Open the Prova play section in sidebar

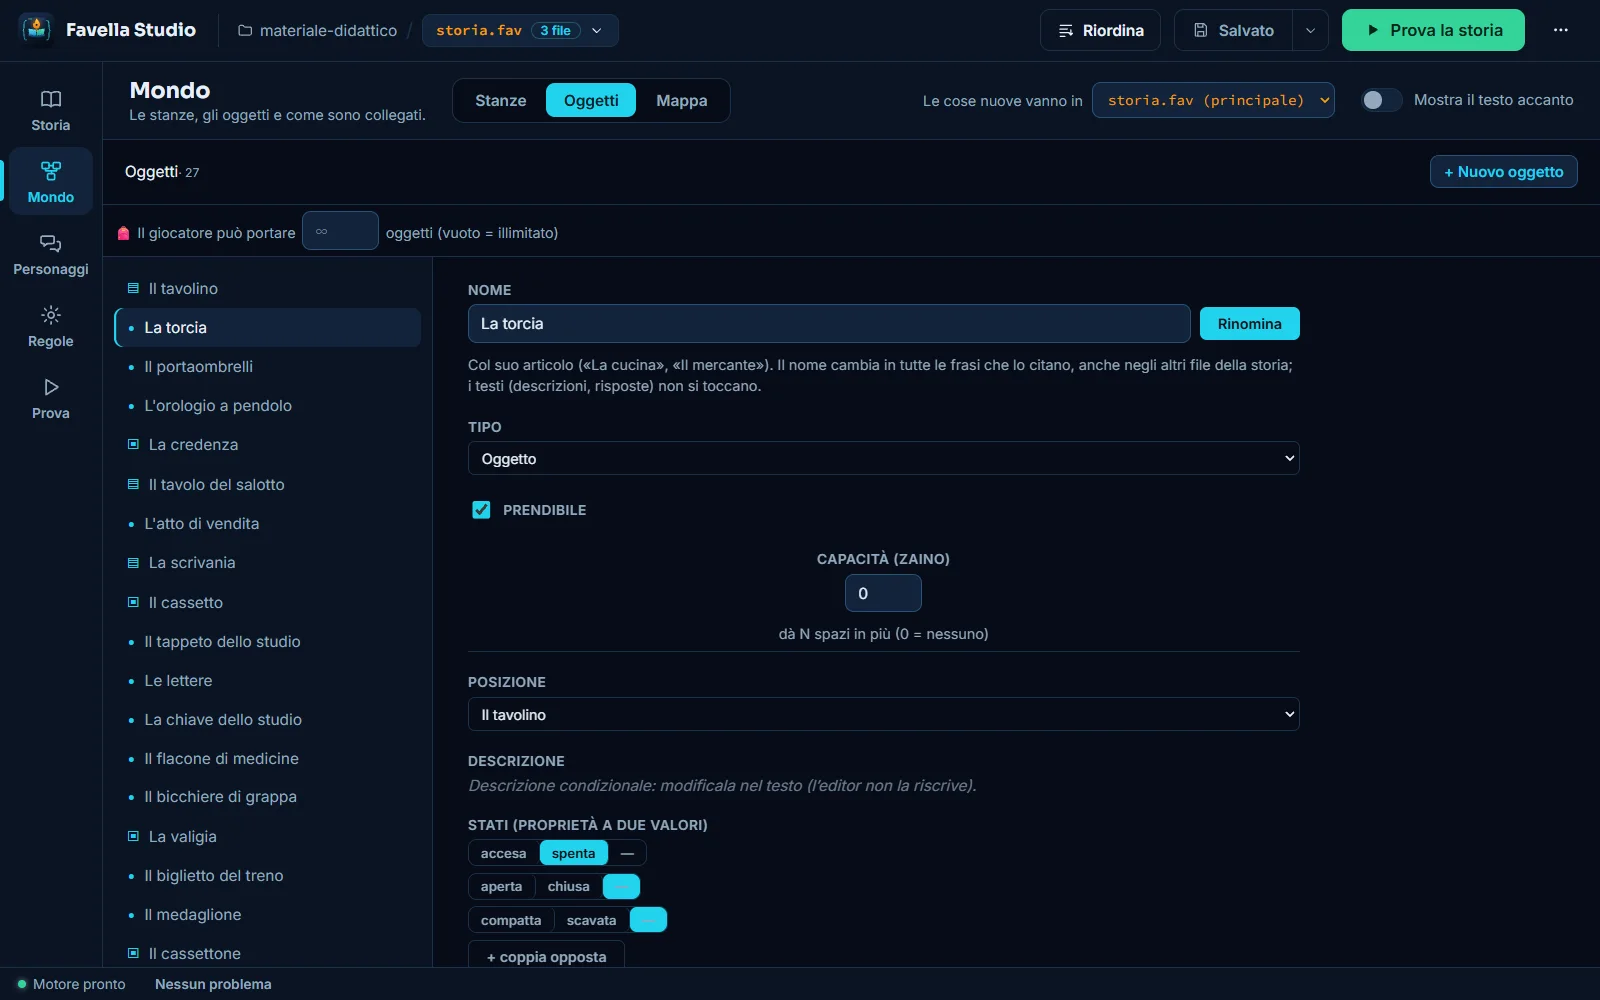coord(50,399)
